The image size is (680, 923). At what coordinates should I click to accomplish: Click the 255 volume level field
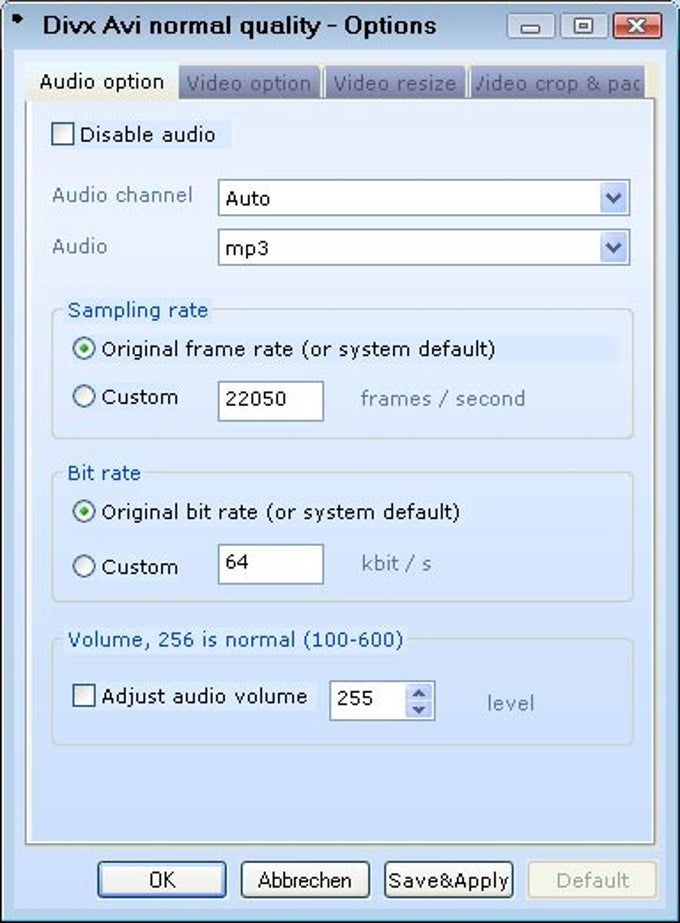tap(367, 700)
